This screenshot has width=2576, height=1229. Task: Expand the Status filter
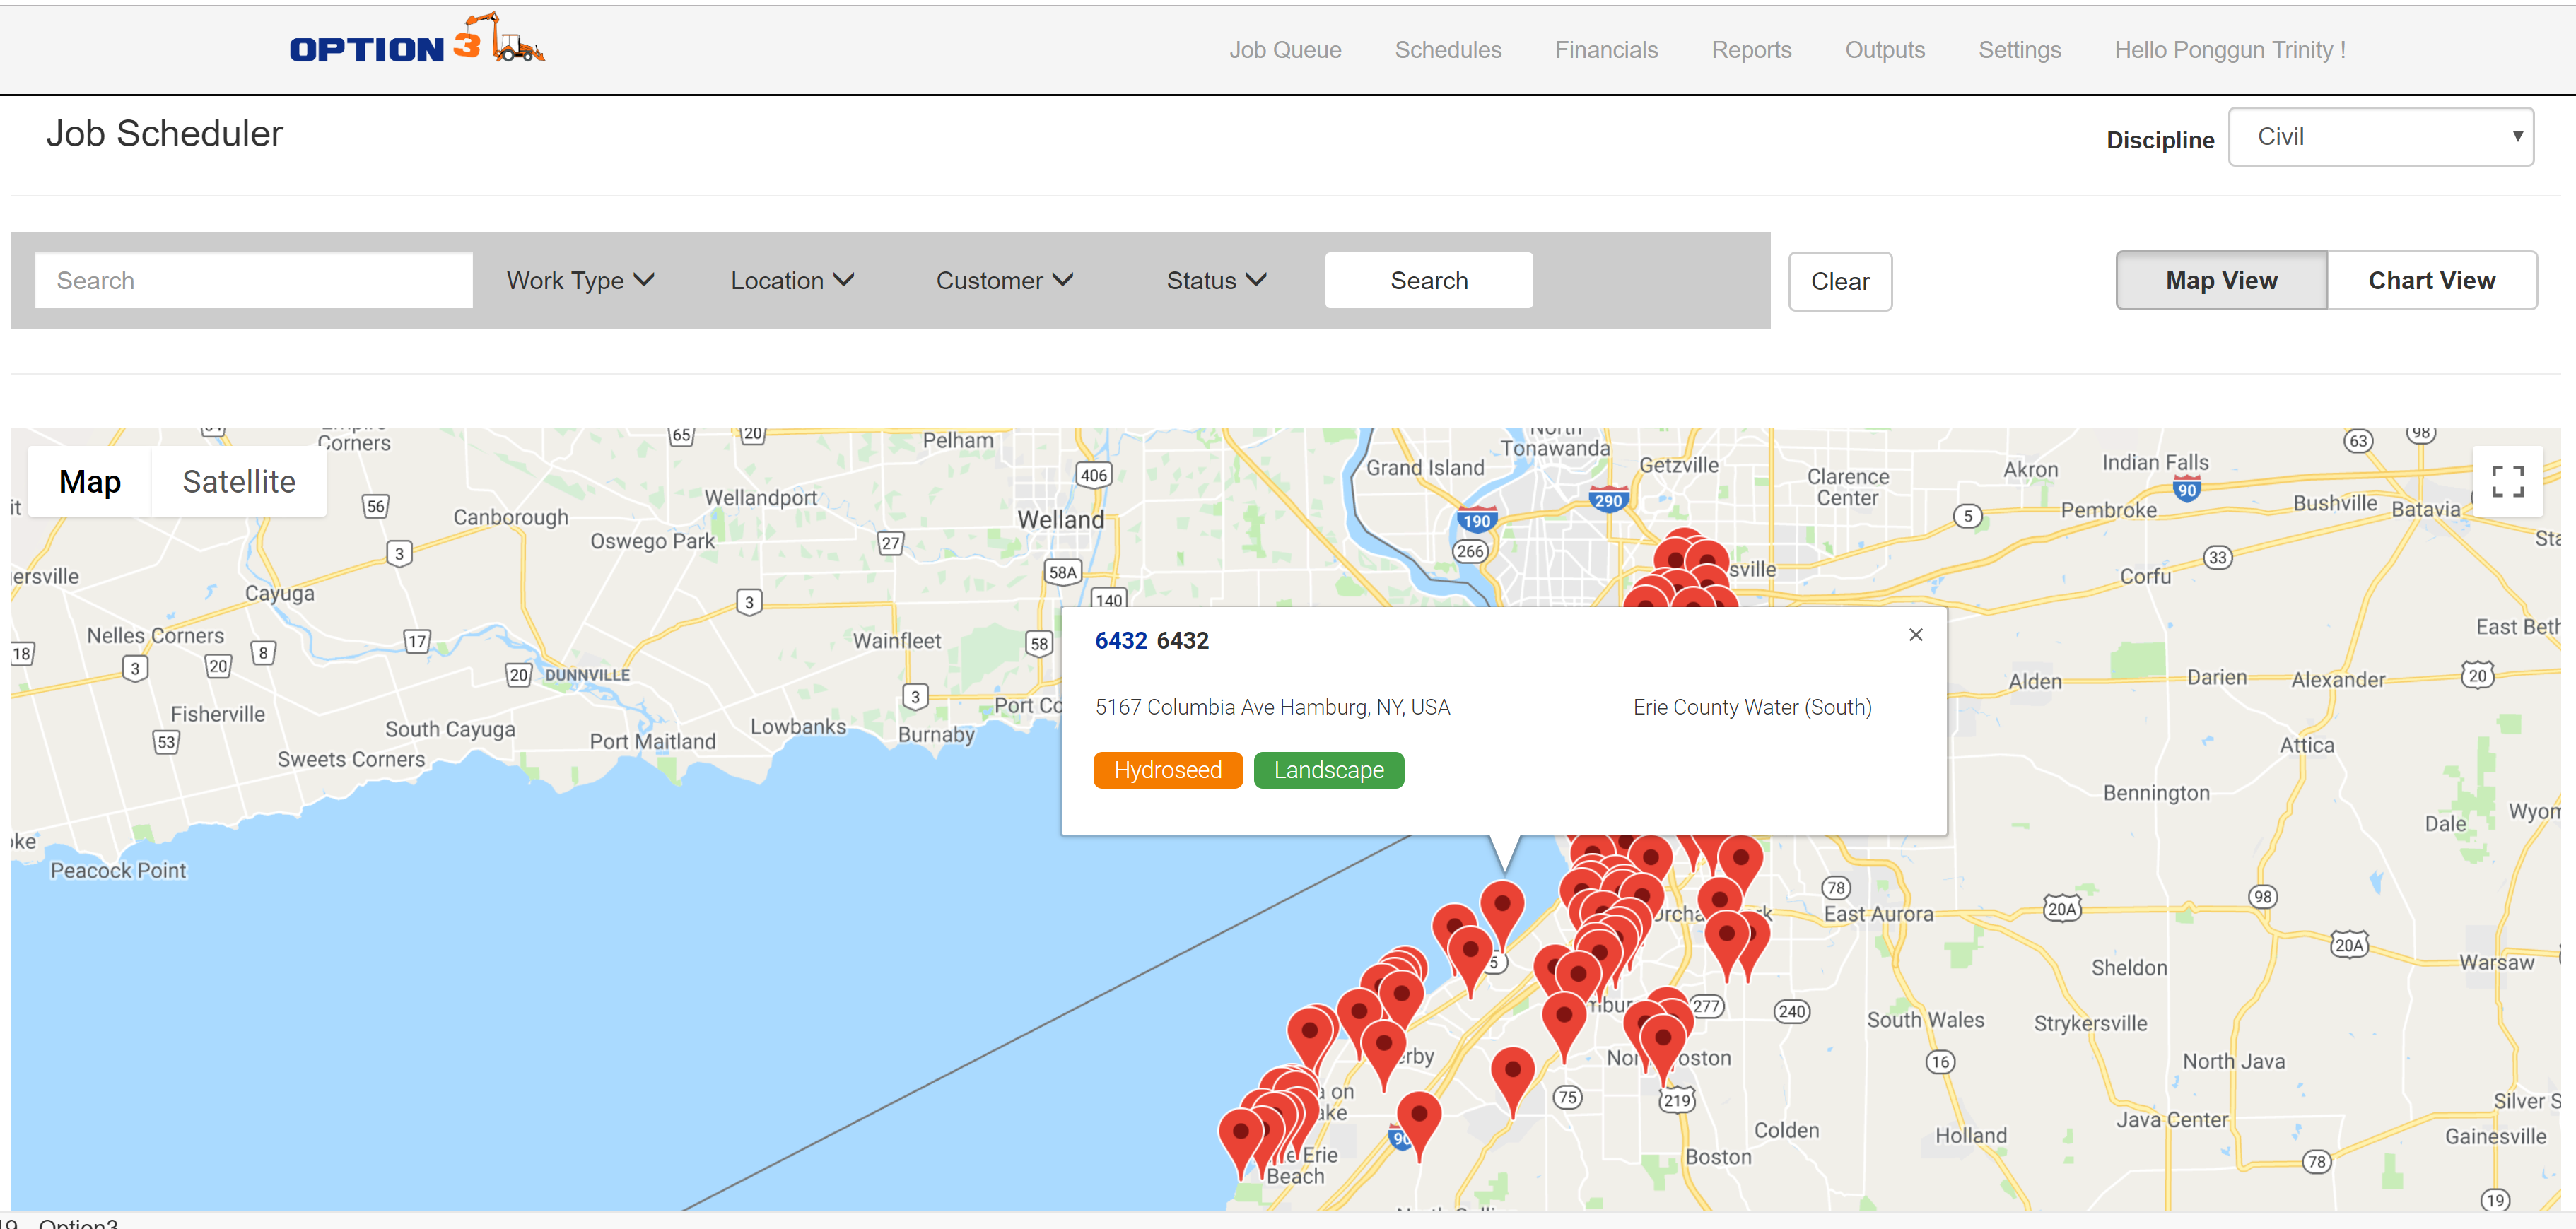click(1216, 281)
